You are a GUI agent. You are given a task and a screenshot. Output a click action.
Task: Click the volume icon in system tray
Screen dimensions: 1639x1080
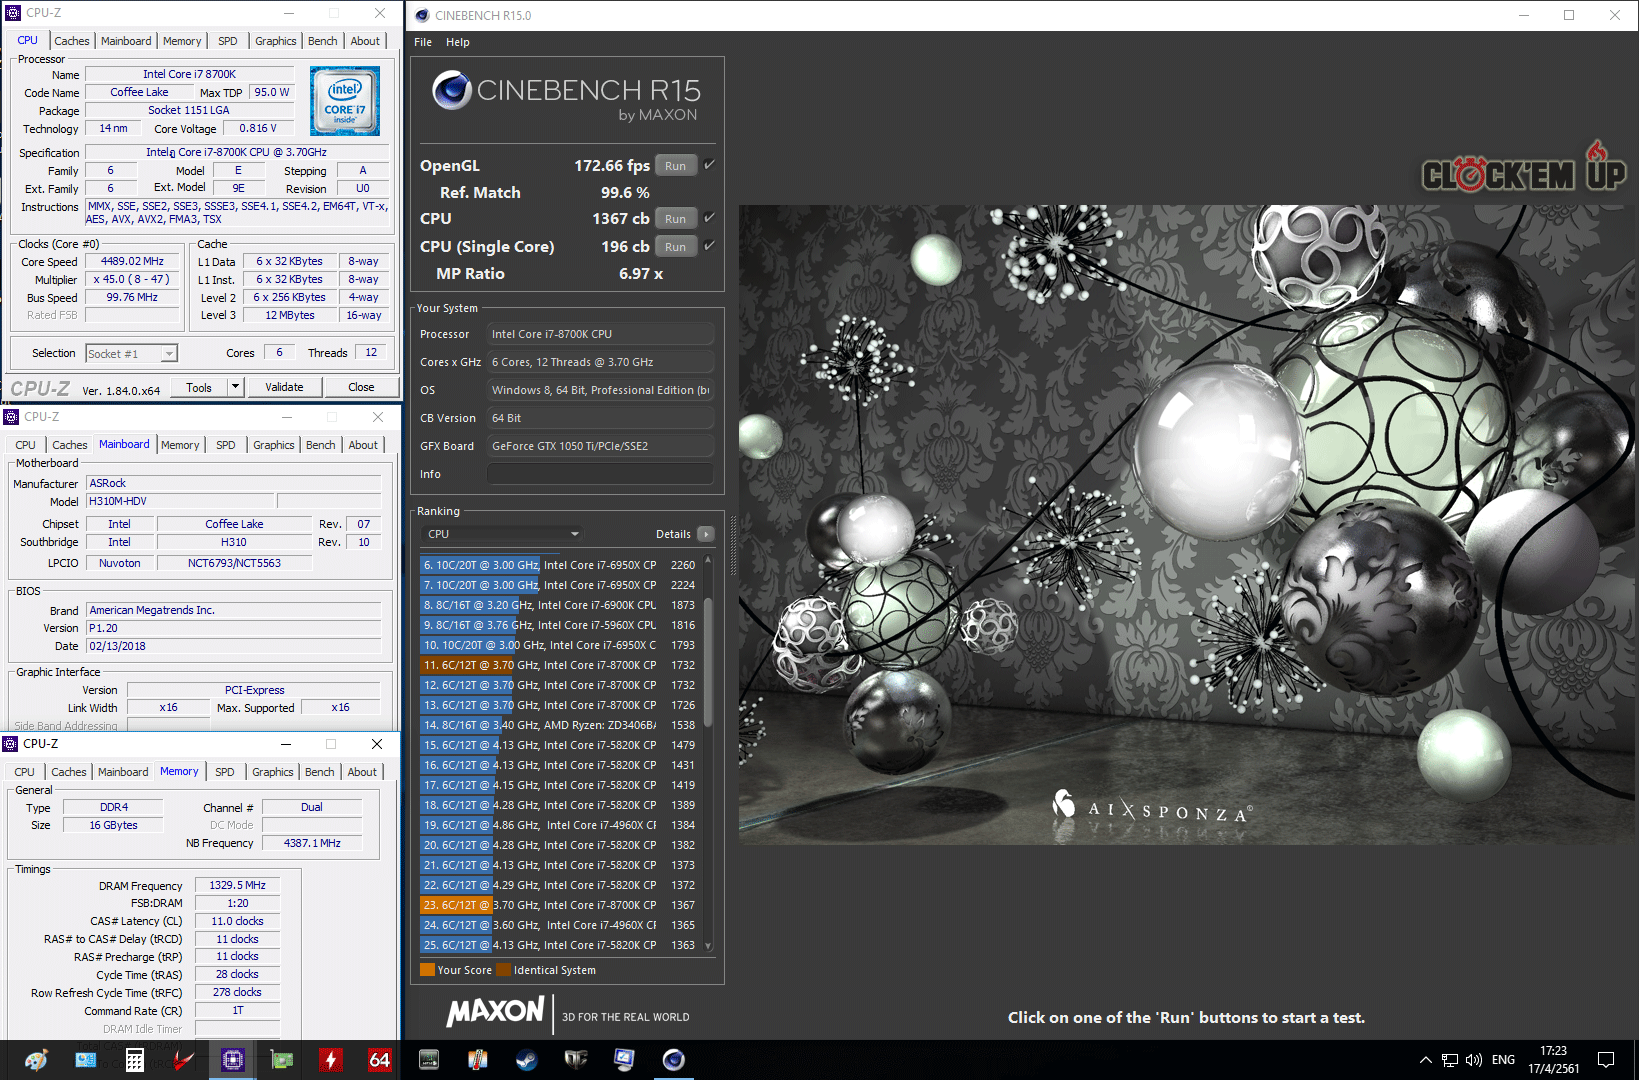tap(1474, 1060)
